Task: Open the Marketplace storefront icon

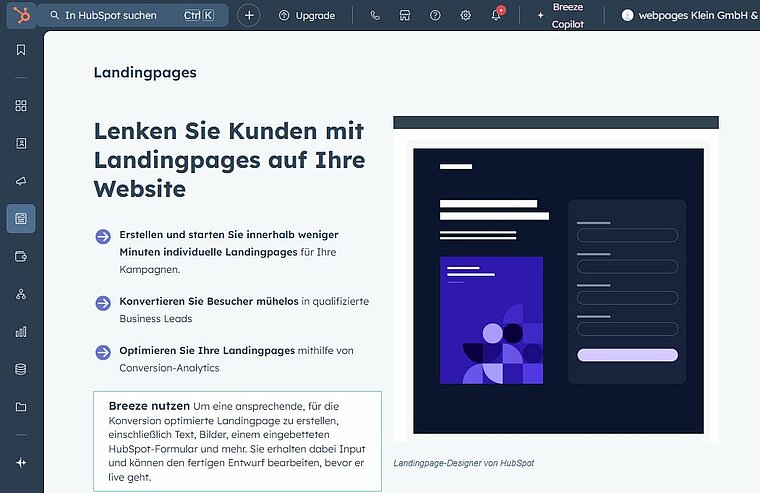Action: click(405, 16)
